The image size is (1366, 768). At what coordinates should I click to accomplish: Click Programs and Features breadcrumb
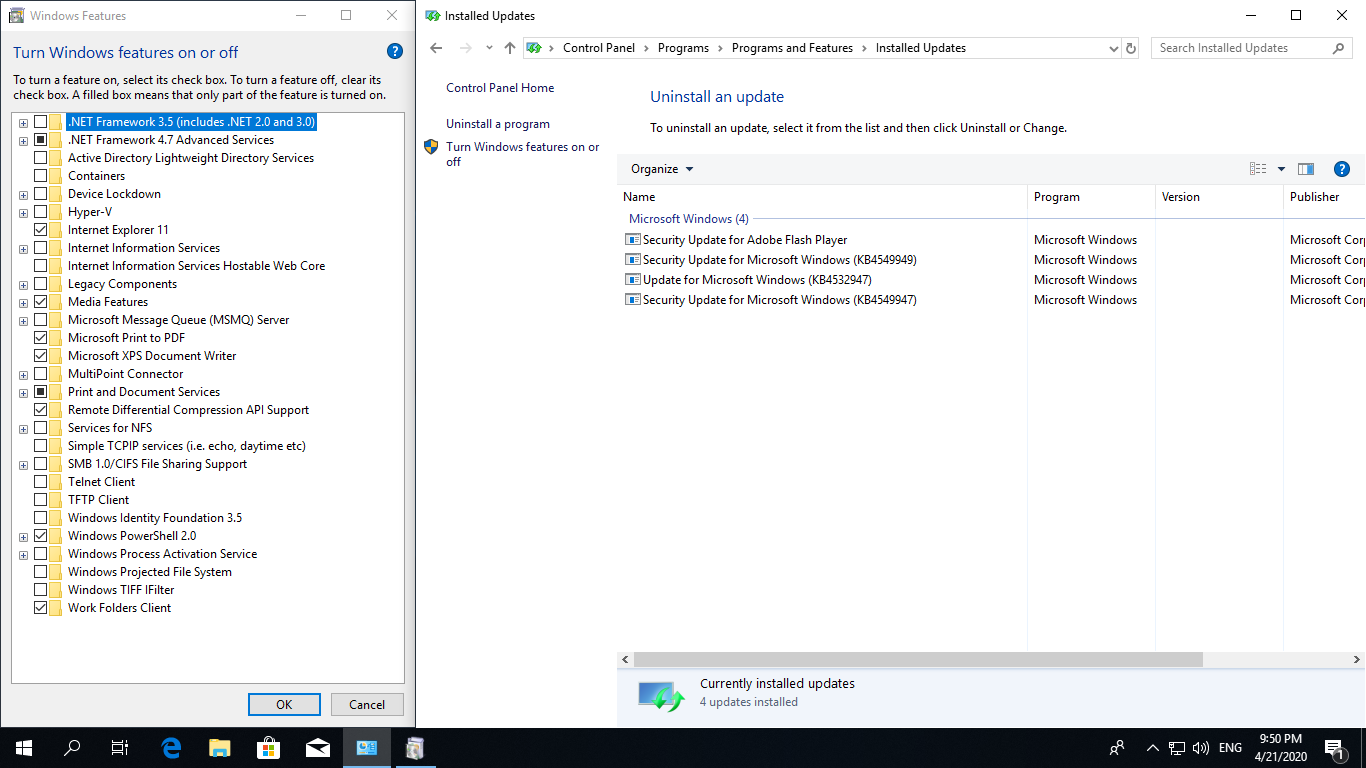[792, 48]
